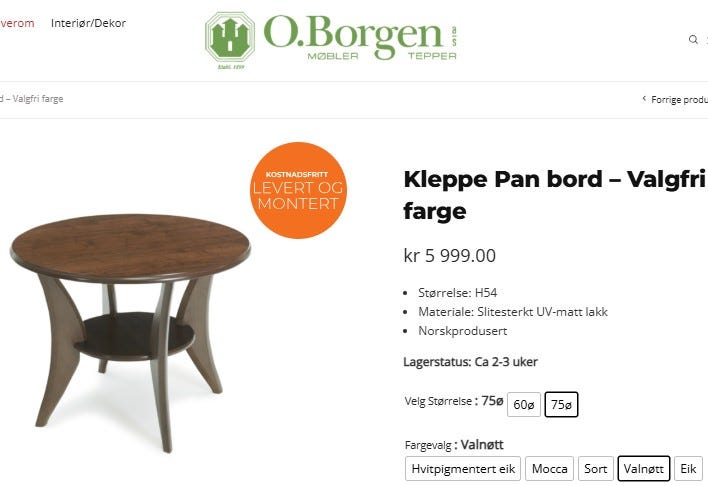The width and height of the screenshot is (708, 486).
Task: Select Valnøtt color variant
Action: click(x=643, y=468)
